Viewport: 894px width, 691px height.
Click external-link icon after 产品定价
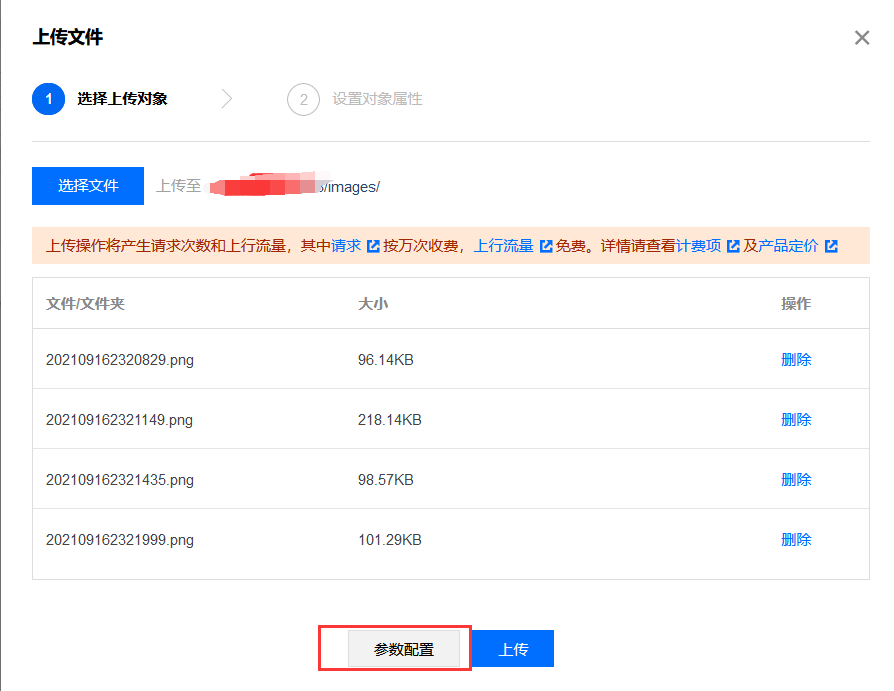[831, 246]
